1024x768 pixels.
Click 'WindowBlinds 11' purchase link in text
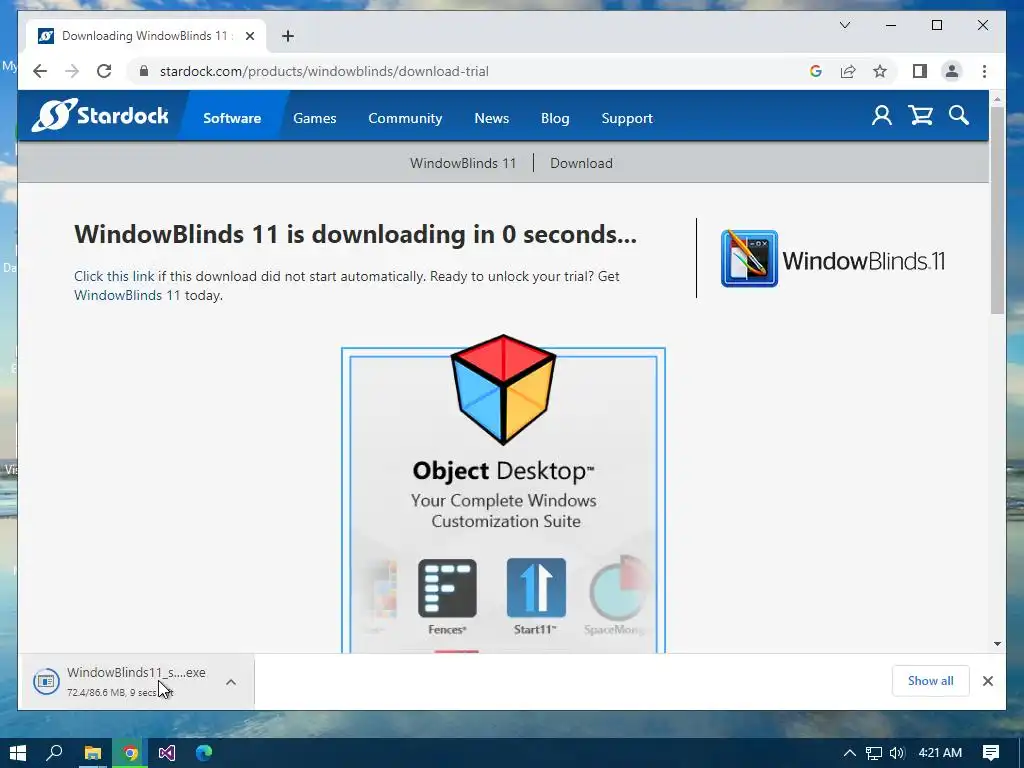[127, 295]
